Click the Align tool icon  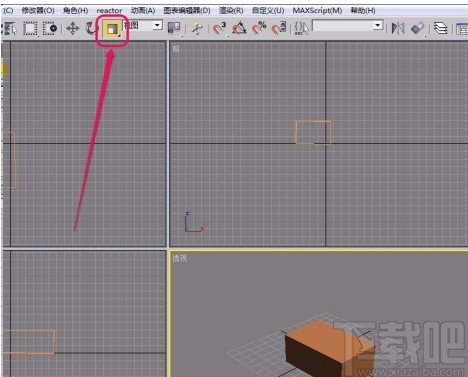click(417, 29)
